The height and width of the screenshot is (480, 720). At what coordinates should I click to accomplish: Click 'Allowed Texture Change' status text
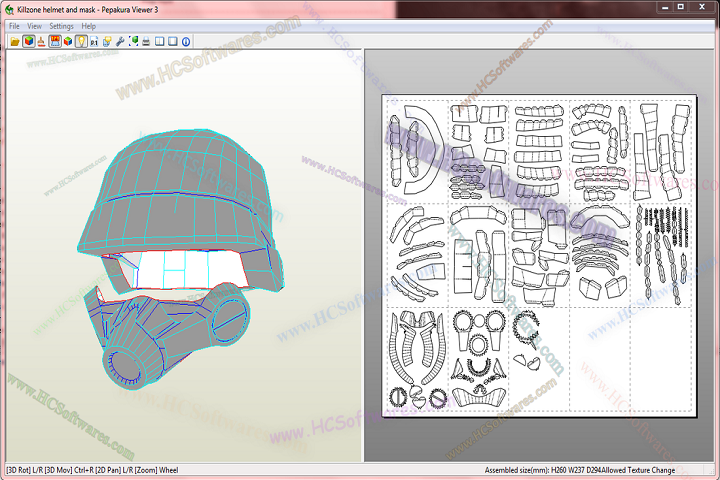tap(638, 470)
